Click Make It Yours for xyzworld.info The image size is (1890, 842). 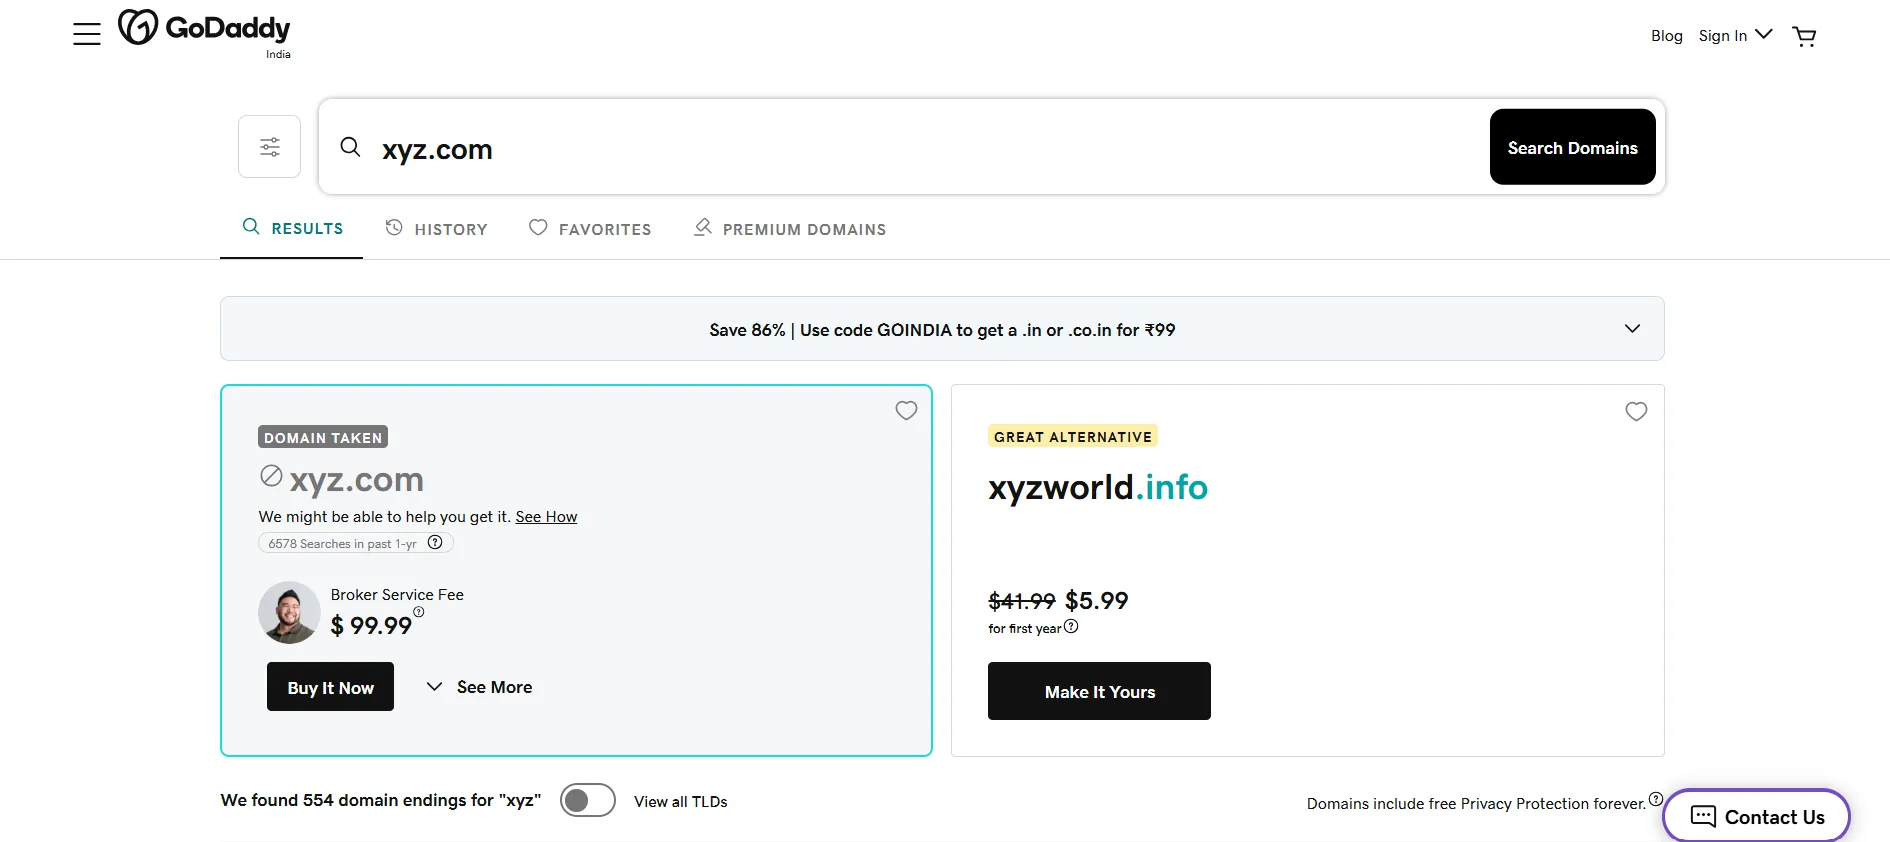point(1099,691)
